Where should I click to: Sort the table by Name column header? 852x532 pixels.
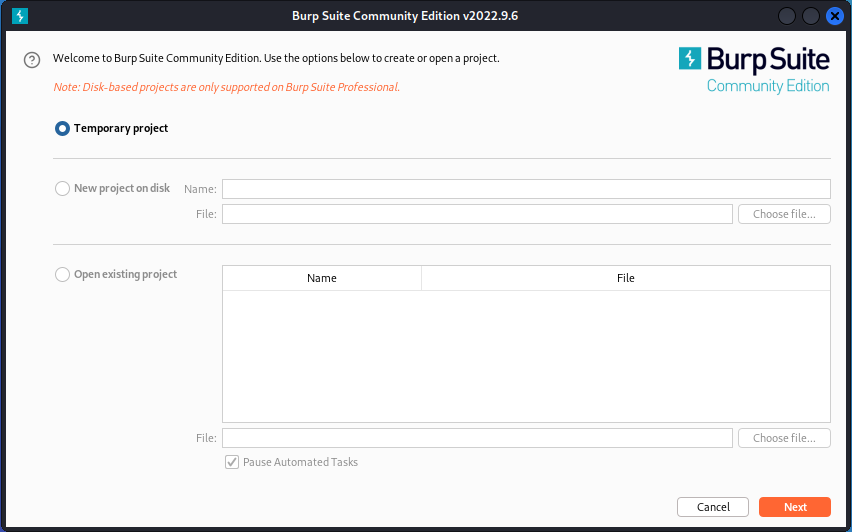(x=322, y=278)
